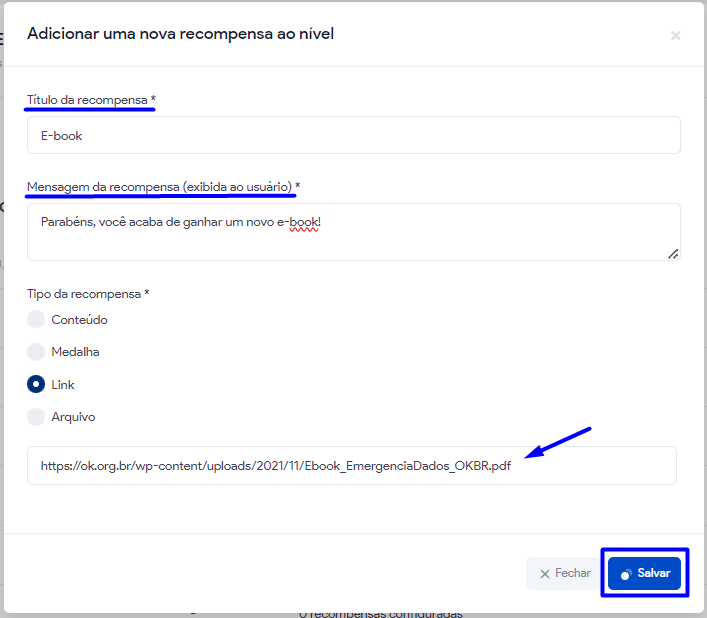Close the modal with the top-right X icon

[675, 36]
